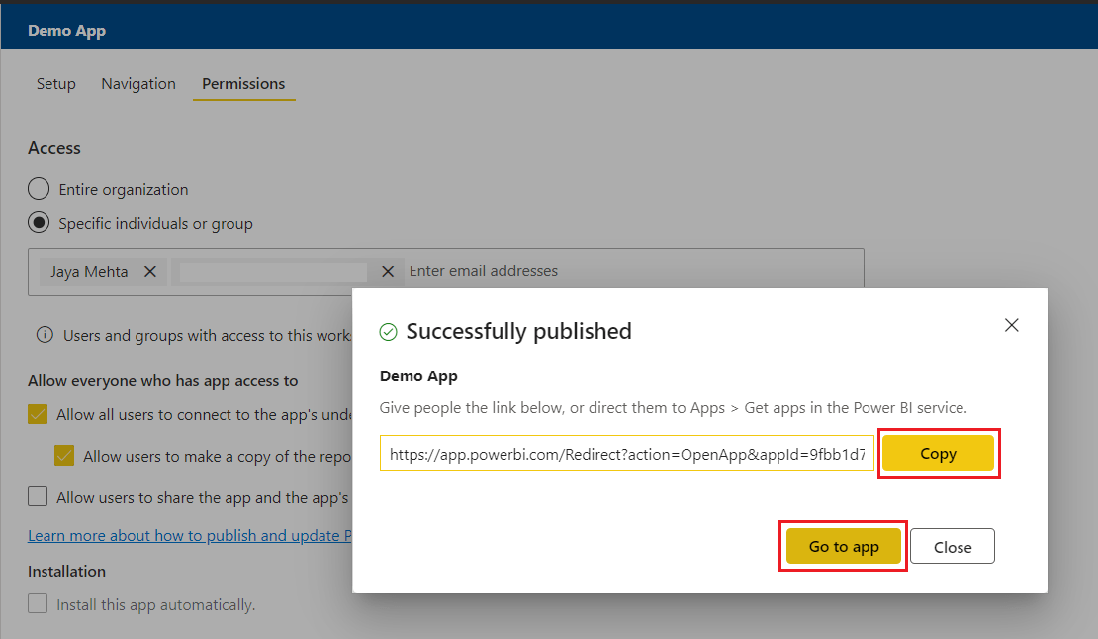This screenshot has width=1098, height=639.
Task: Click the app URL text box
Action: coord(627,454)
